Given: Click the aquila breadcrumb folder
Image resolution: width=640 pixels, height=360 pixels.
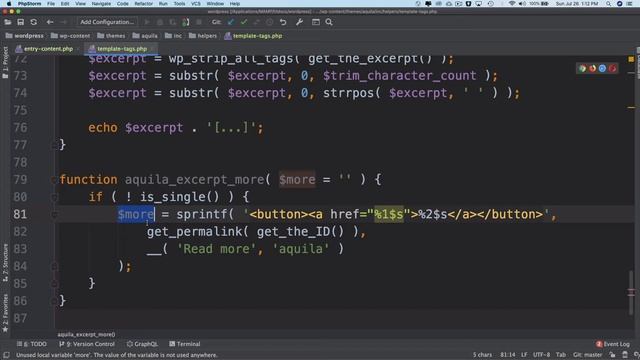Looking at the screenshot, I should tap(145, 36).
